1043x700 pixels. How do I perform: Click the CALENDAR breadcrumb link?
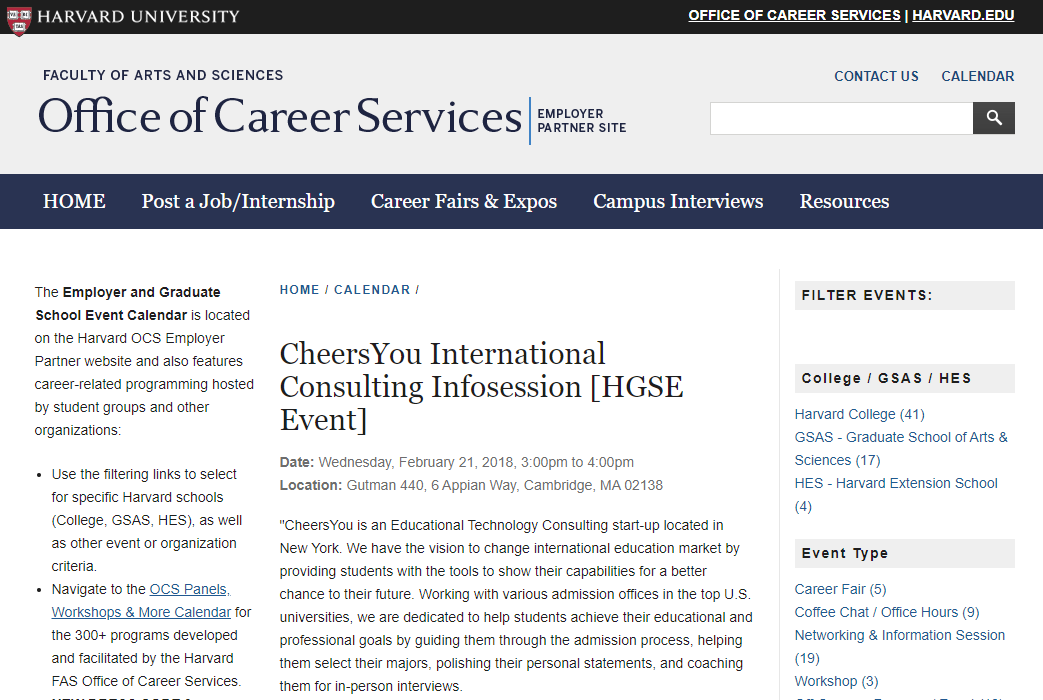pos(372,290)
